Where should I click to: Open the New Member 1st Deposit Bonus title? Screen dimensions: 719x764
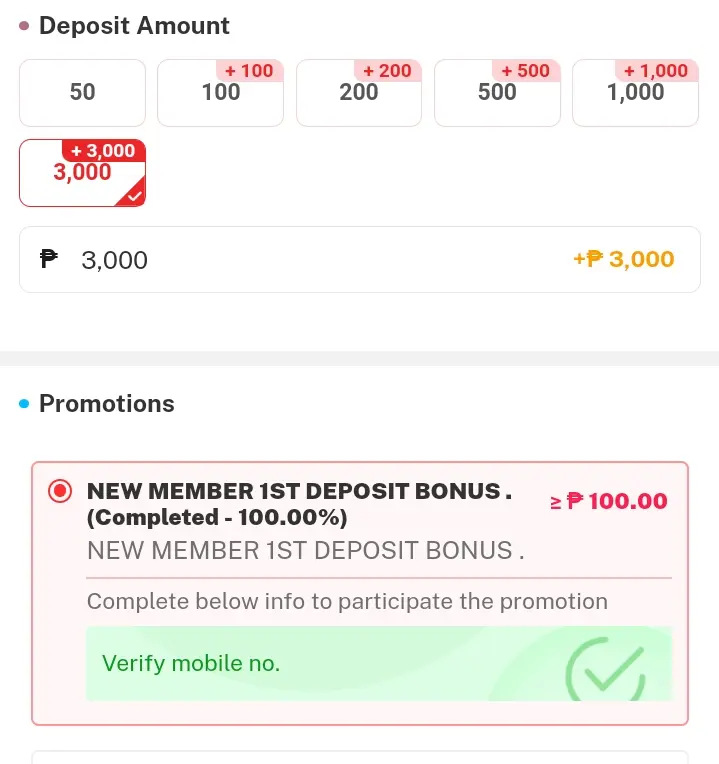pos(299,504)
